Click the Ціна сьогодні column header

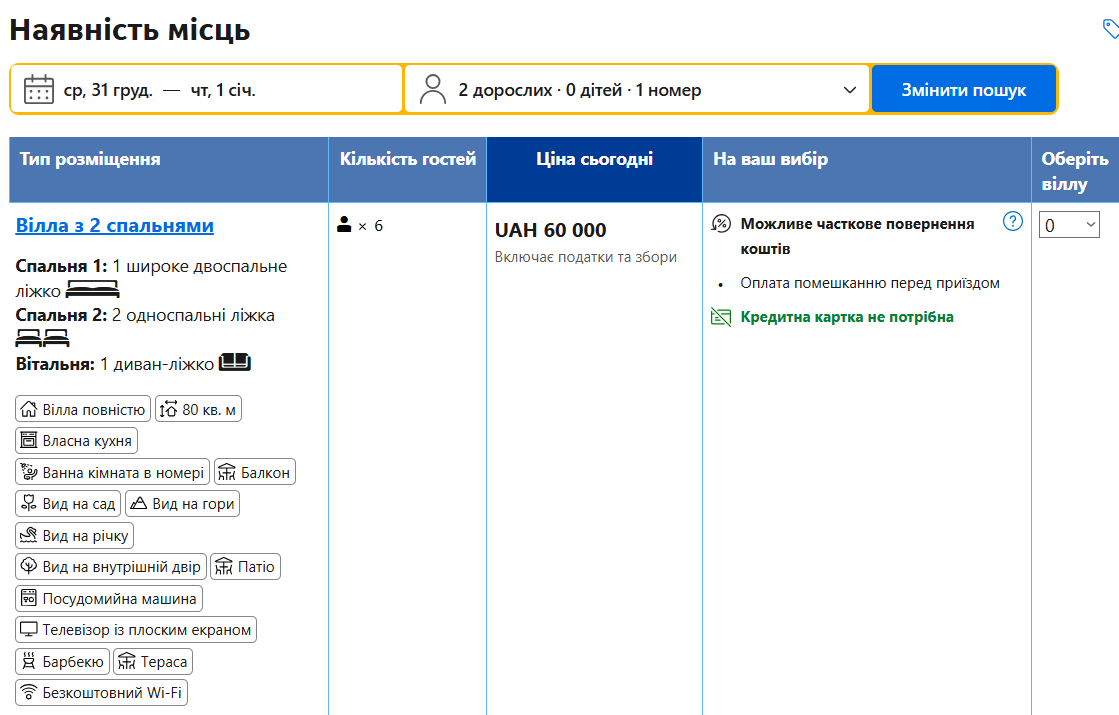(594, 160)
